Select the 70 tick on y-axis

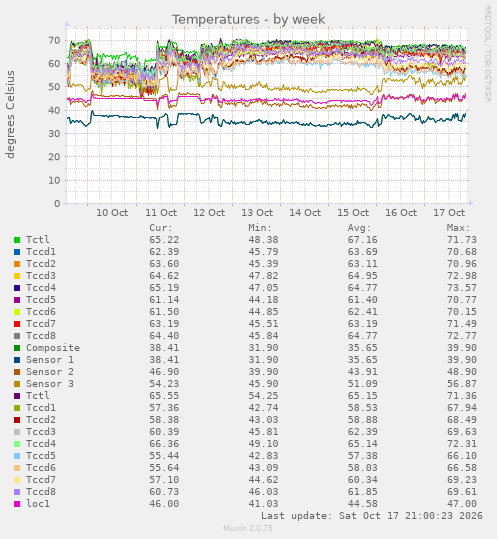54,41
